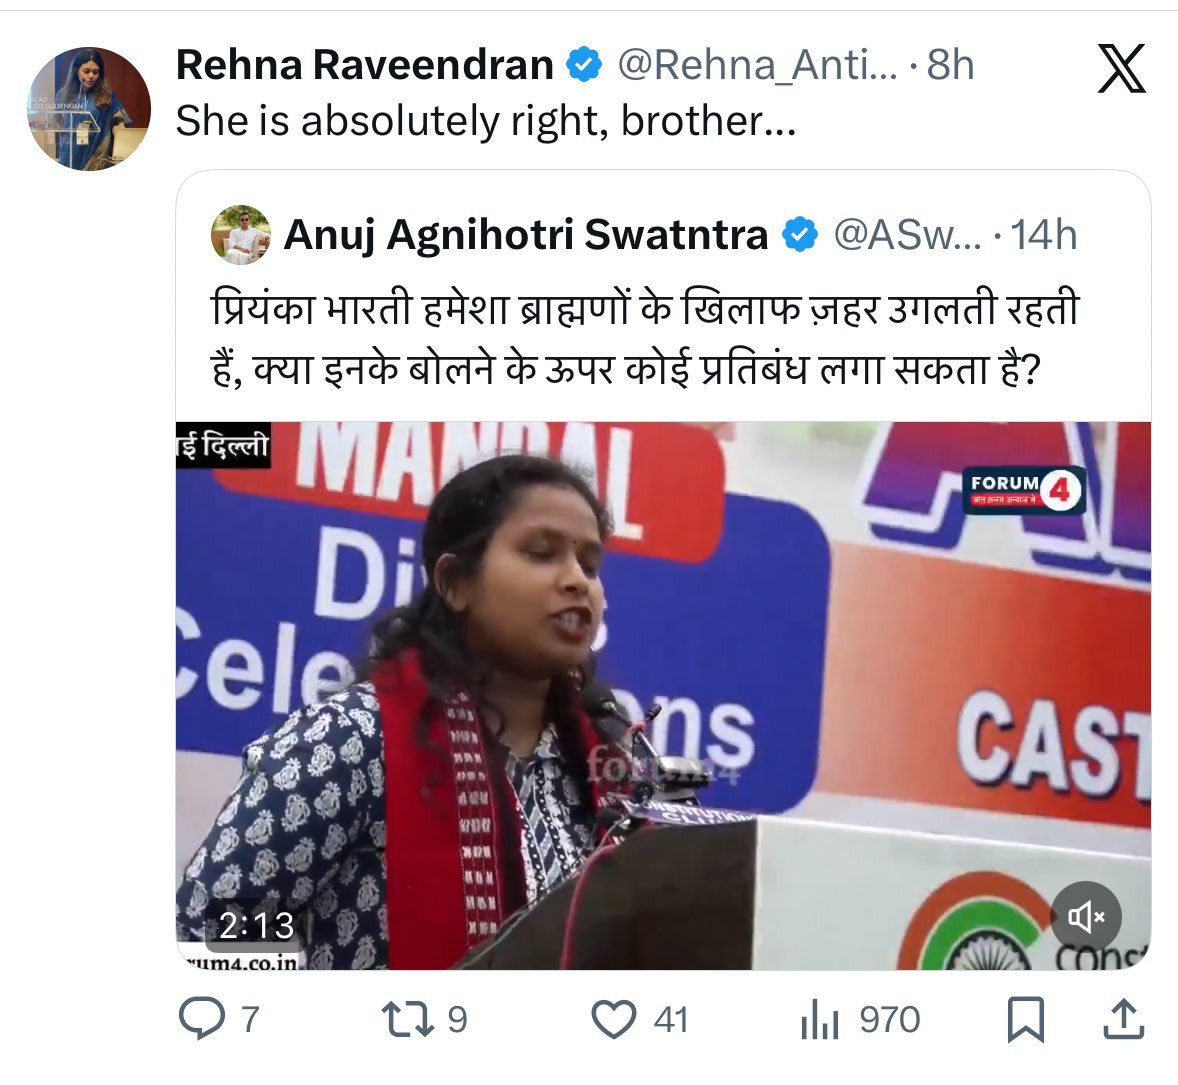Viewport: 1178px width, 1085px height.
Task: Repost this tweet using the retweet icon
Action: point(408,1020)
